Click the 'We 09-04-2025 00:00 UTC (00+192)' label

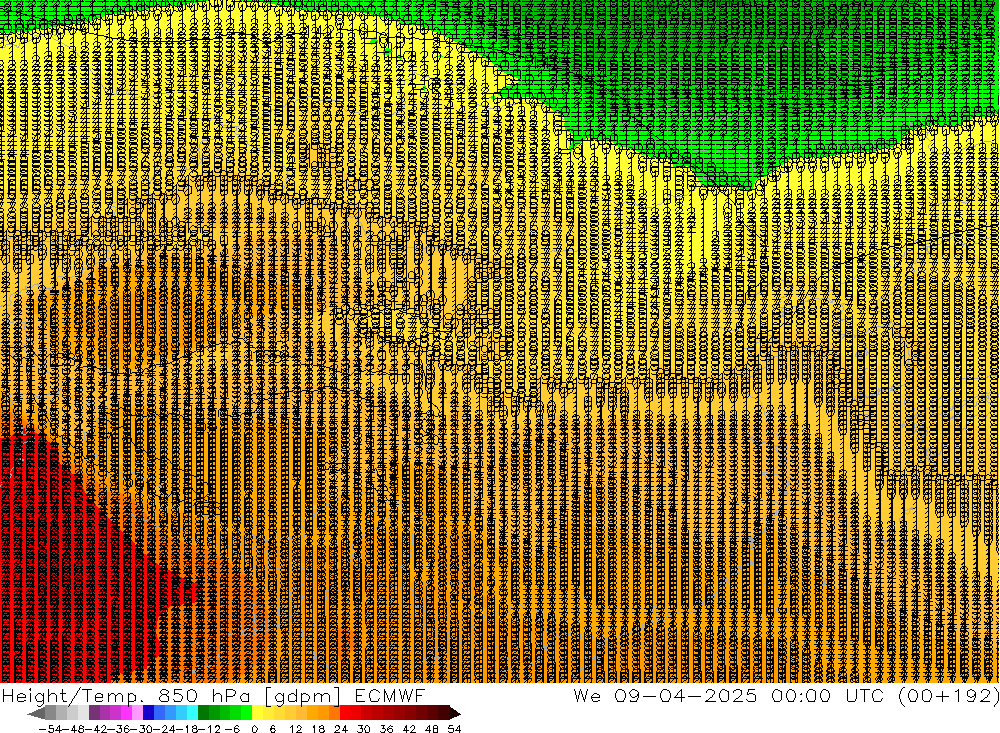point(786,695)
